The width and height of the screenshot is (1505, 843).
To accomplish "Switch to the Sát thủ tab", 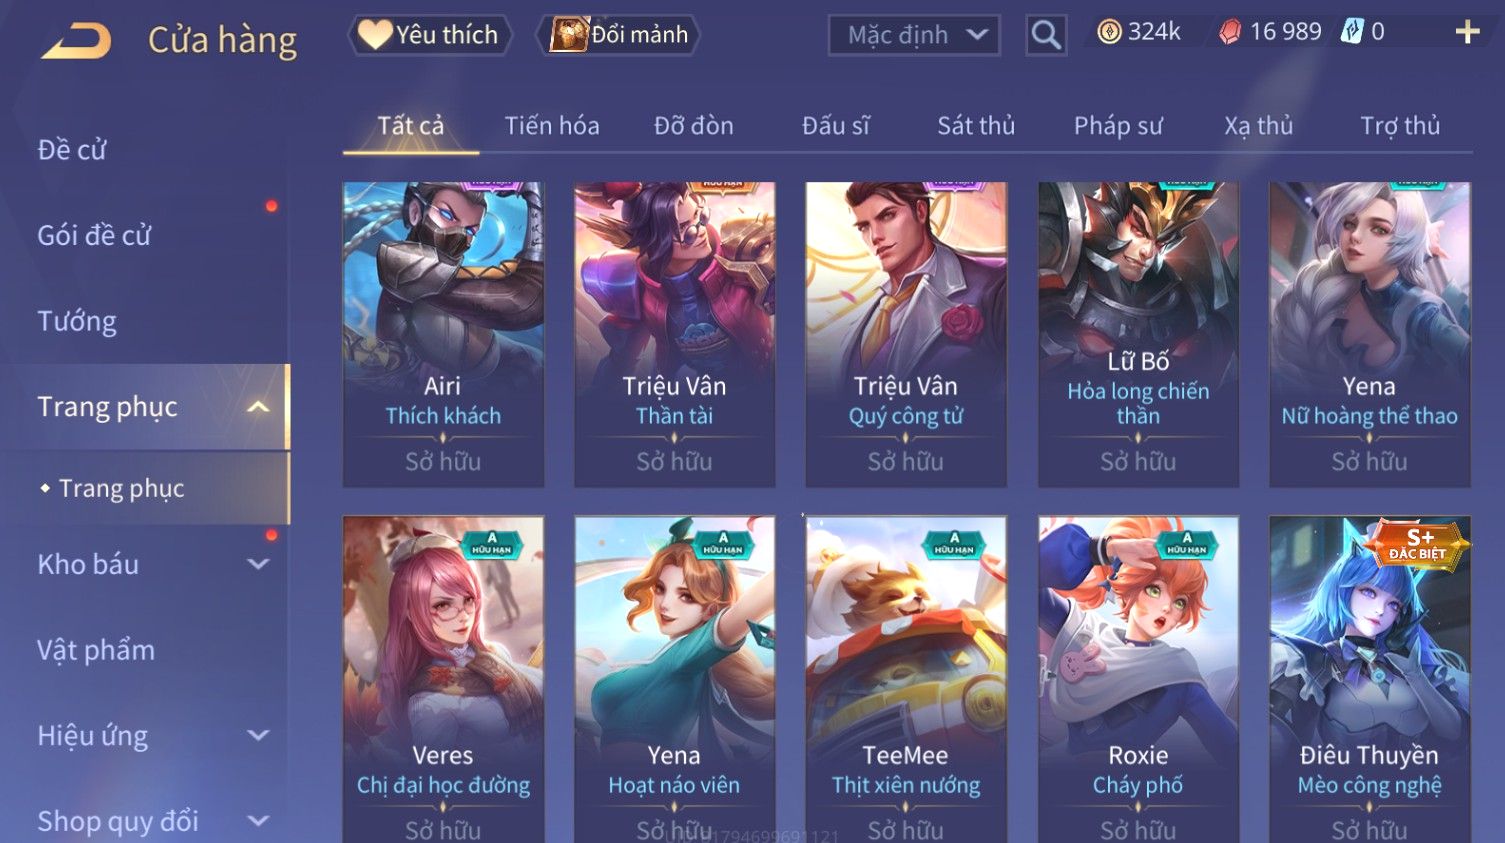I will click(x=976, y=126).
